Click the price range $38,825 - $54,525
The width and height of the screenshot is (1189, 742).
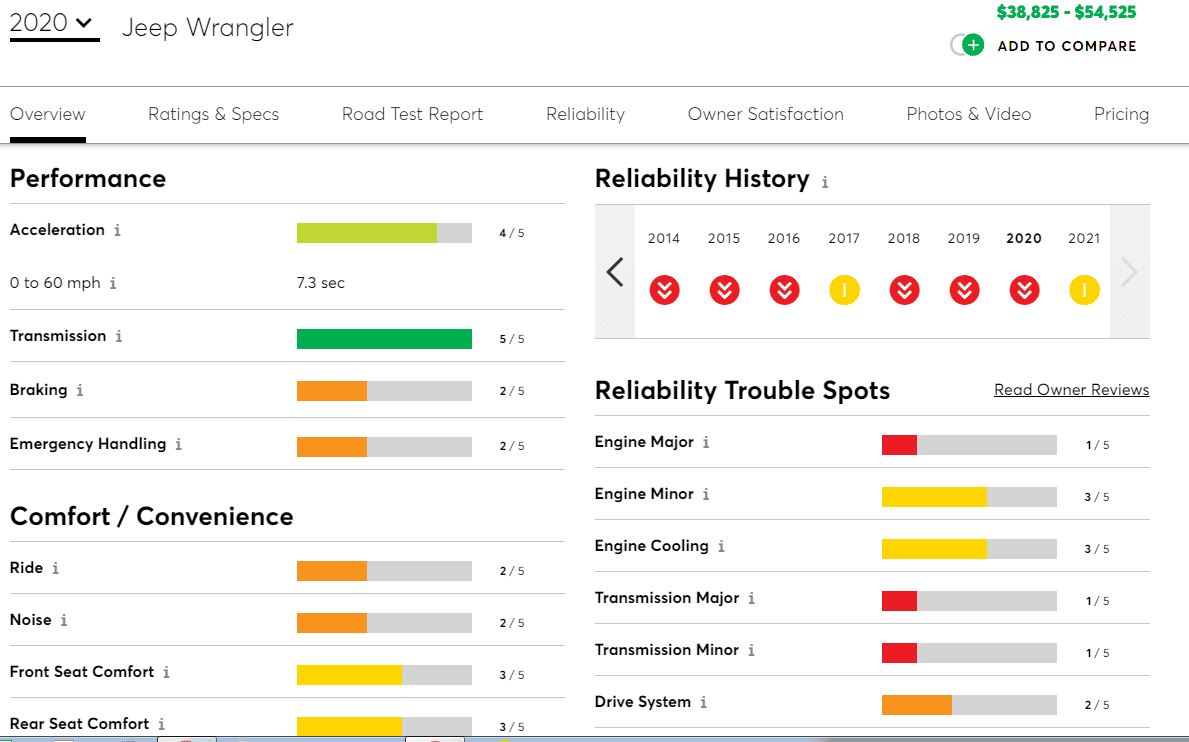point(1066,12)
